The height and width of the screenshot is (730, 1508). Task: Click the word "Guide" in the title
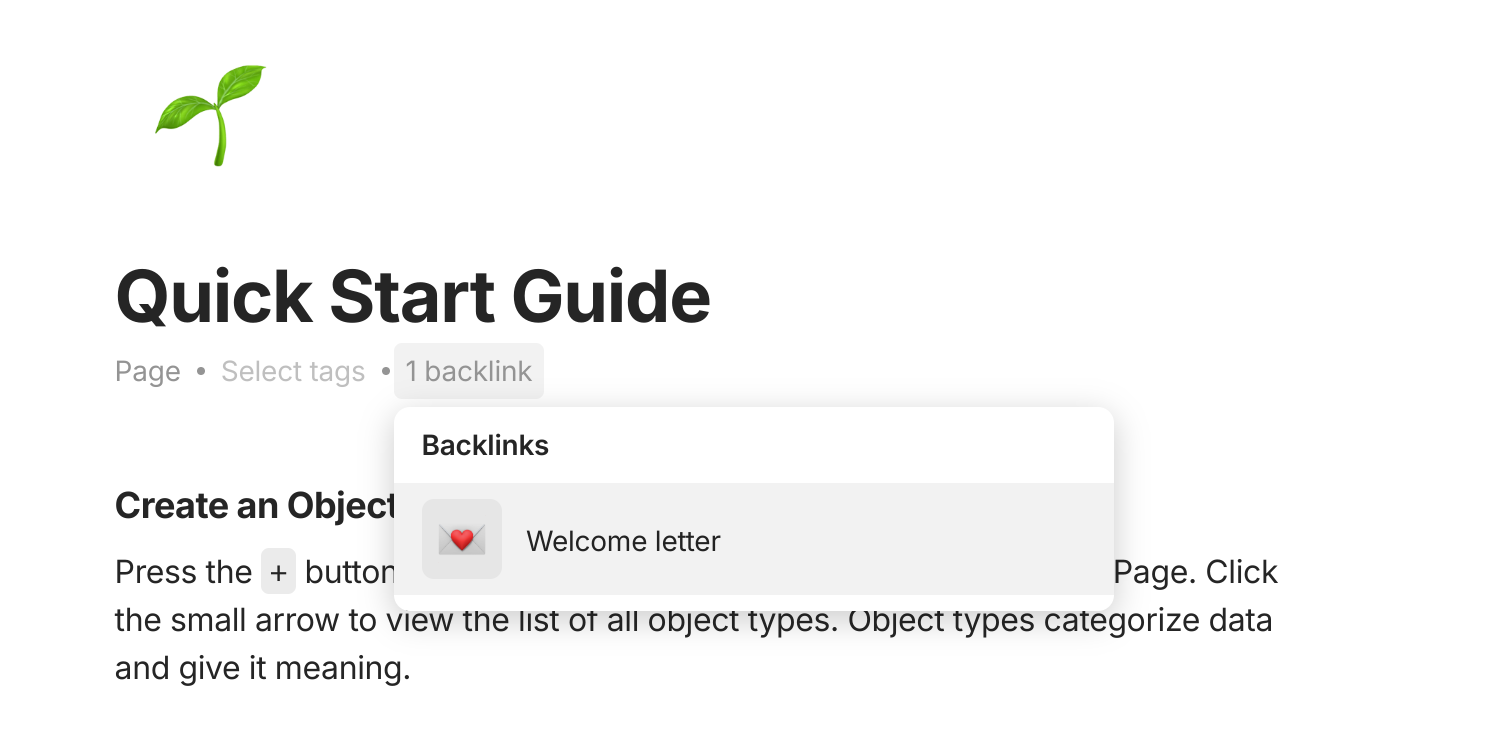[611, 298]
